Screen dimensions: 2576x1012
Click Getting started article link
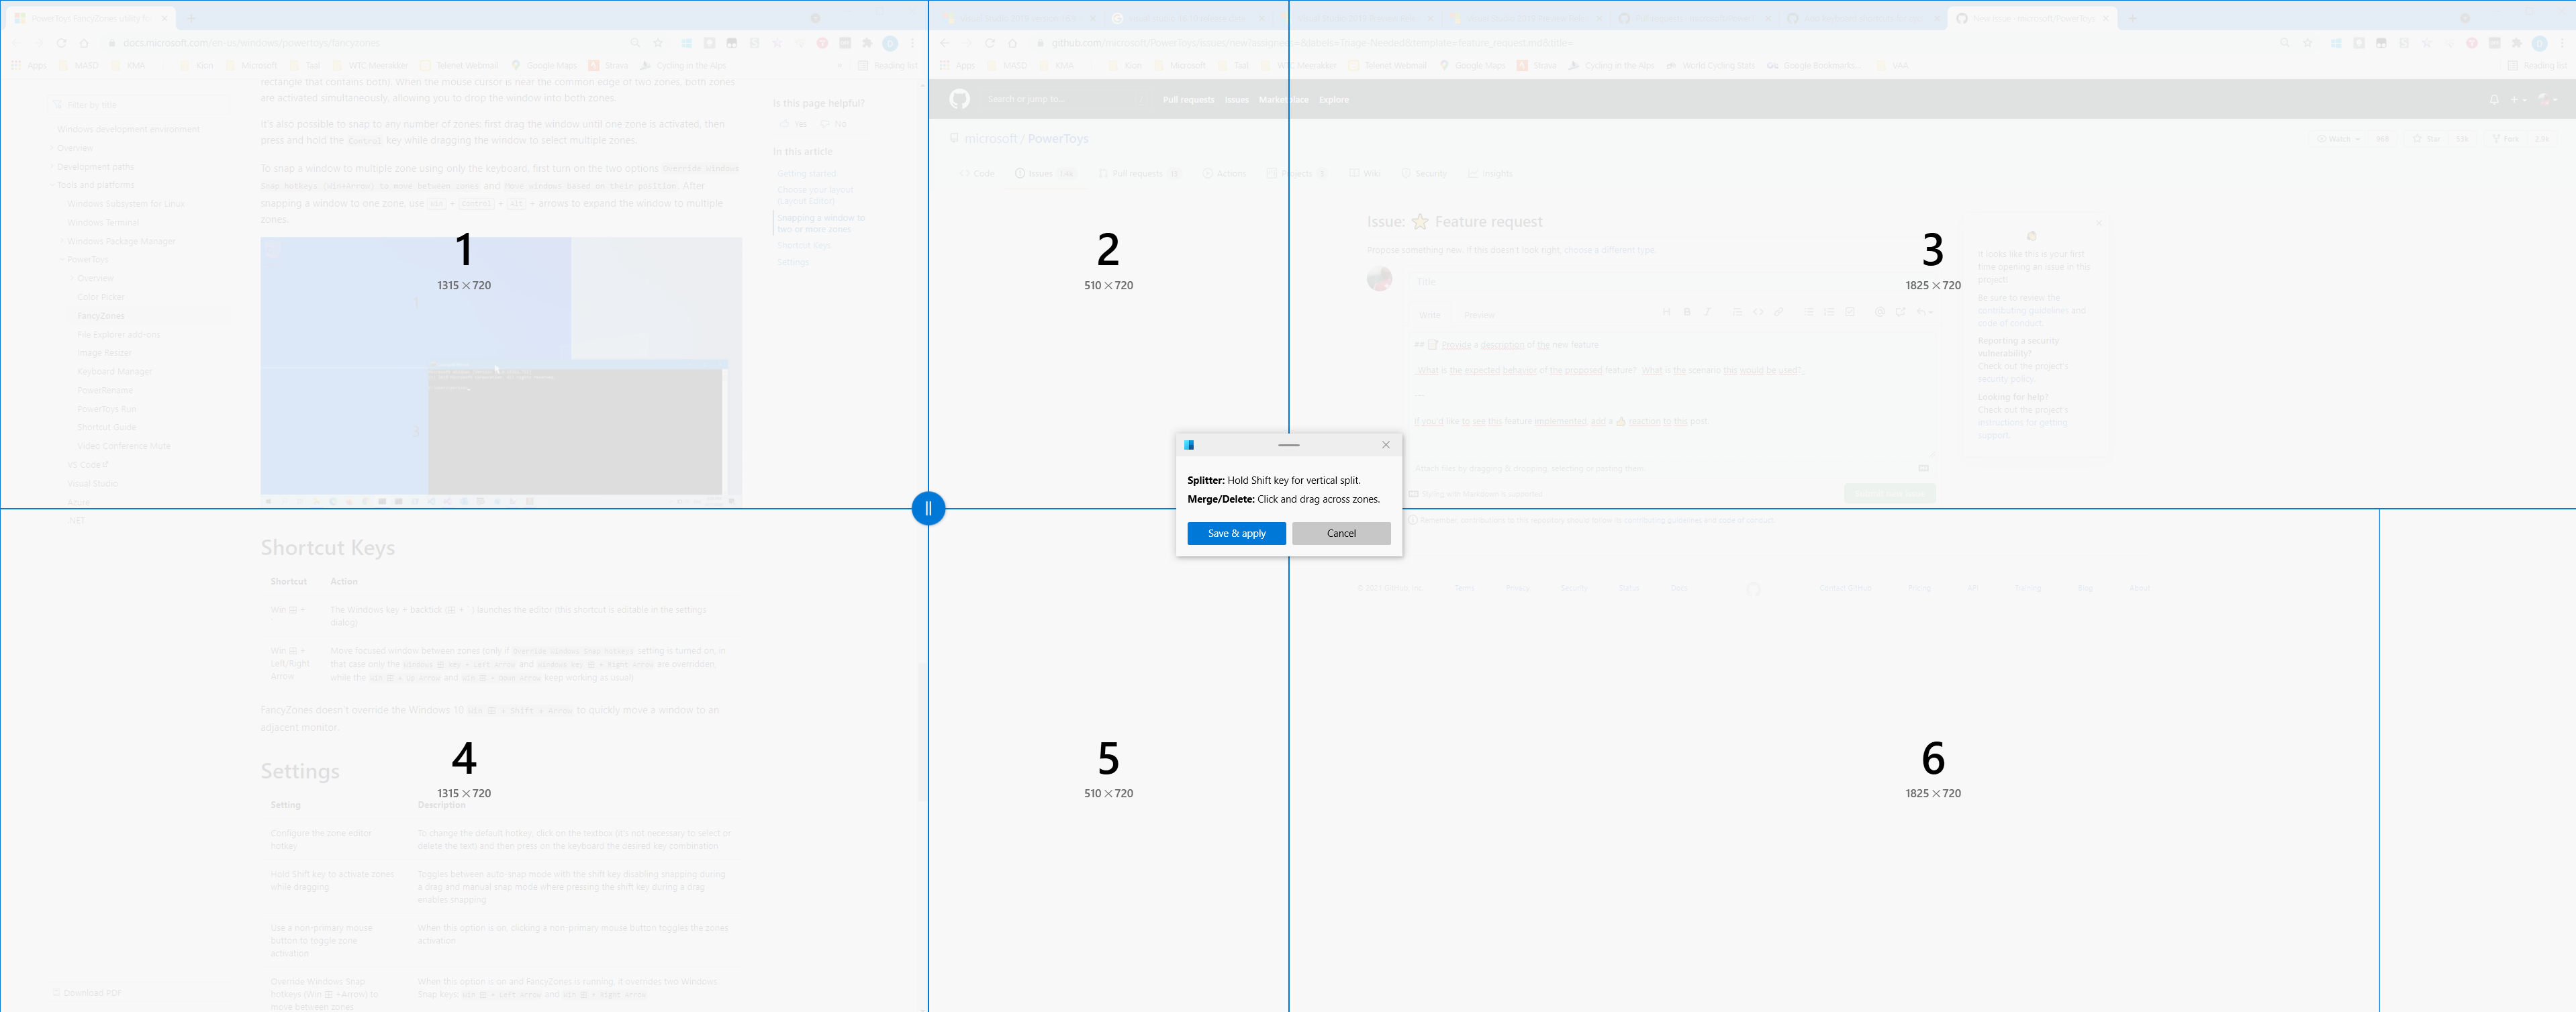click(x=806, y=174)
